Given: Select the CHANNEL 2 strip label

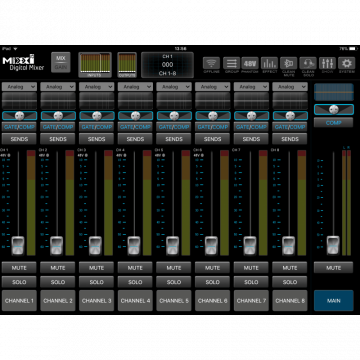Looking at the screenshot, I should [58, 301].
